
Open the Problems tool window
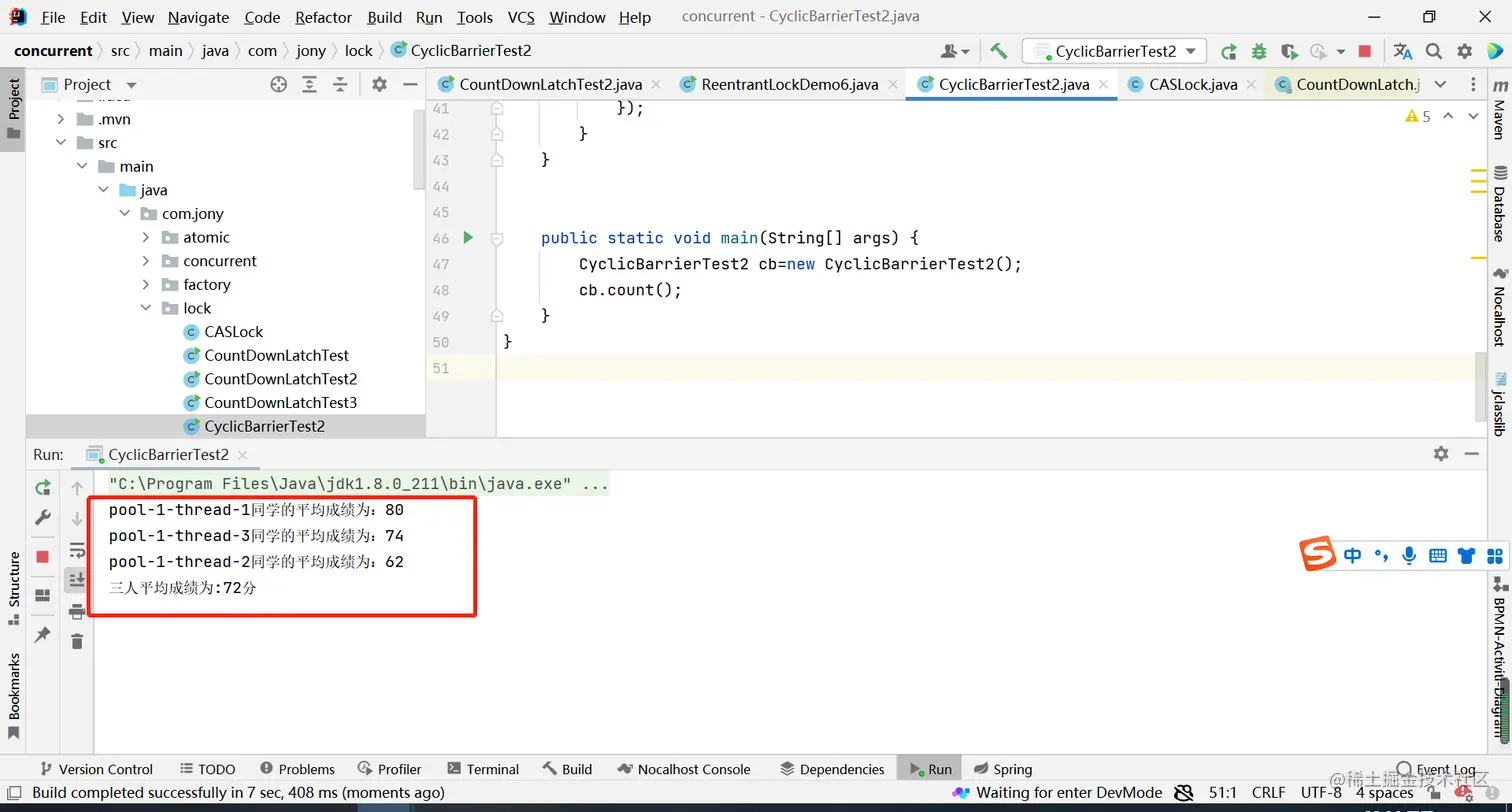297,769
